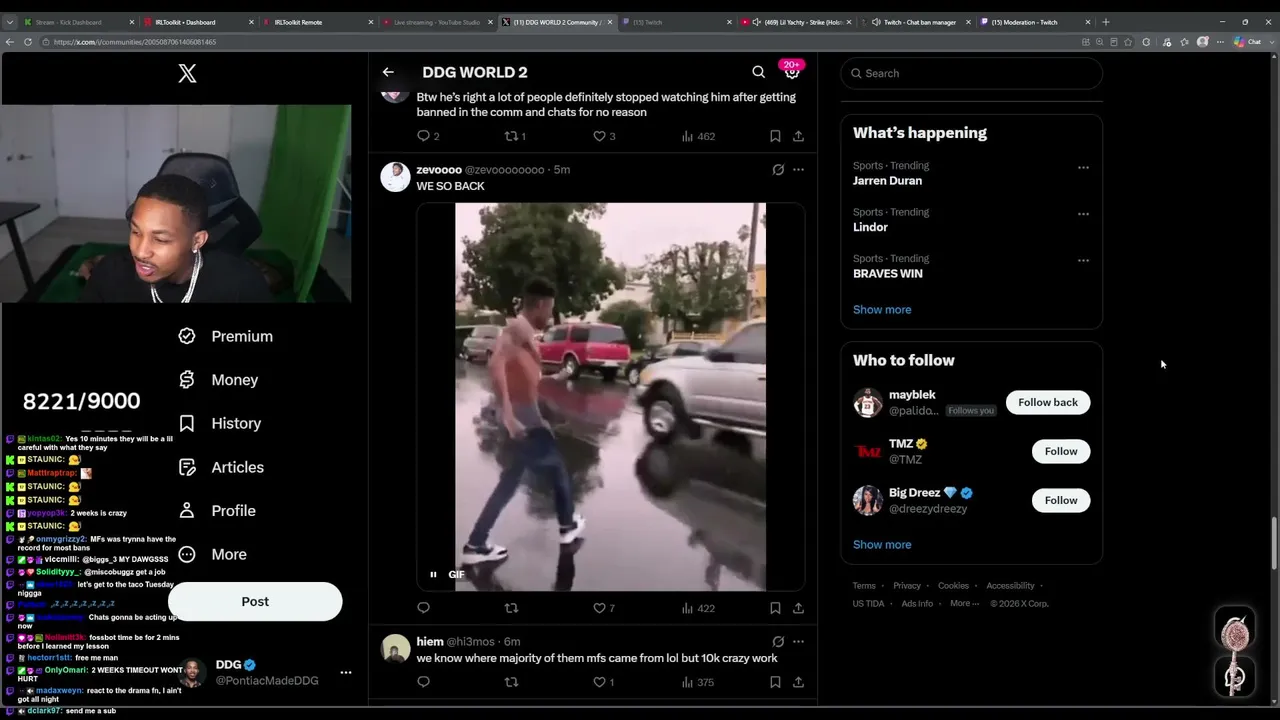Repost the 'Btw he's right' post
This screenshot has width=1280, height=720.
point(511,136)
